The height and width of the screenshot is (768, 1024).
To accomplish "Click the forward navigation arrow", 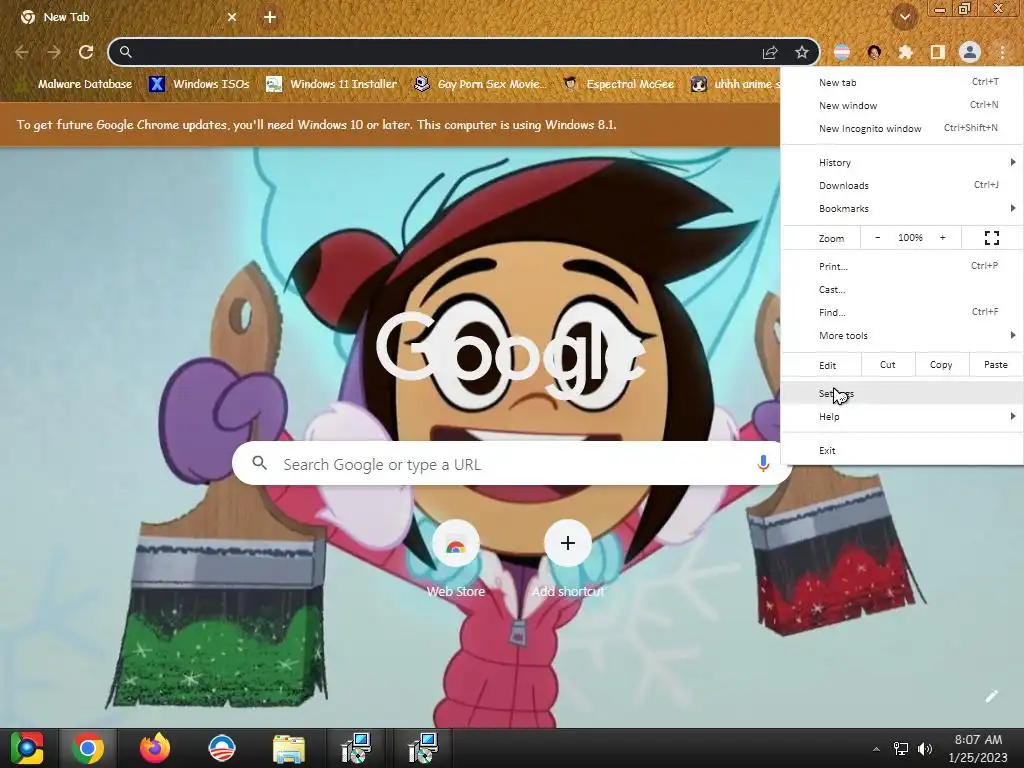I will 54,52.
